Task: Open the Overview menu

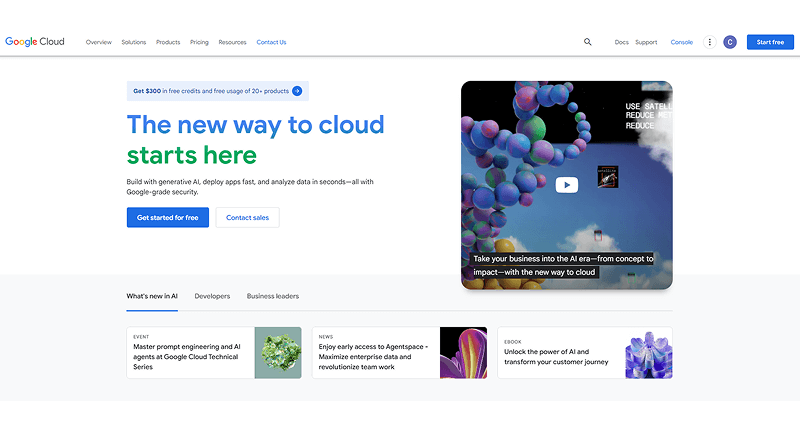Action: pyautogui.click(x=98, y=42)
